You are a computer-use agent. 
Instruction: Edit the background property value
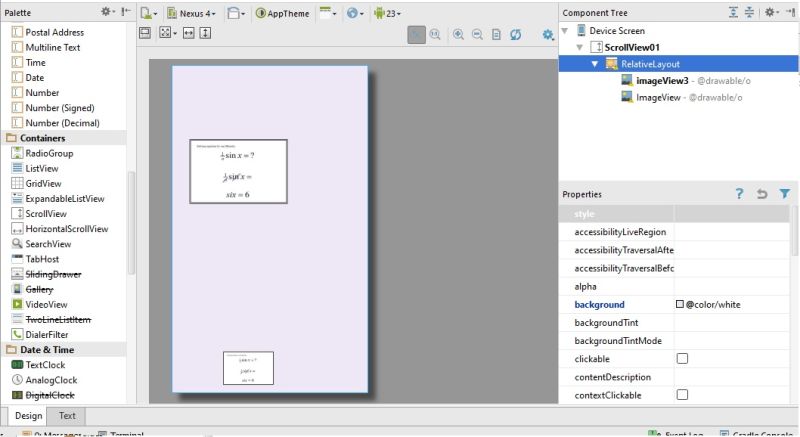pyautogui.click(x=732, y=304)
